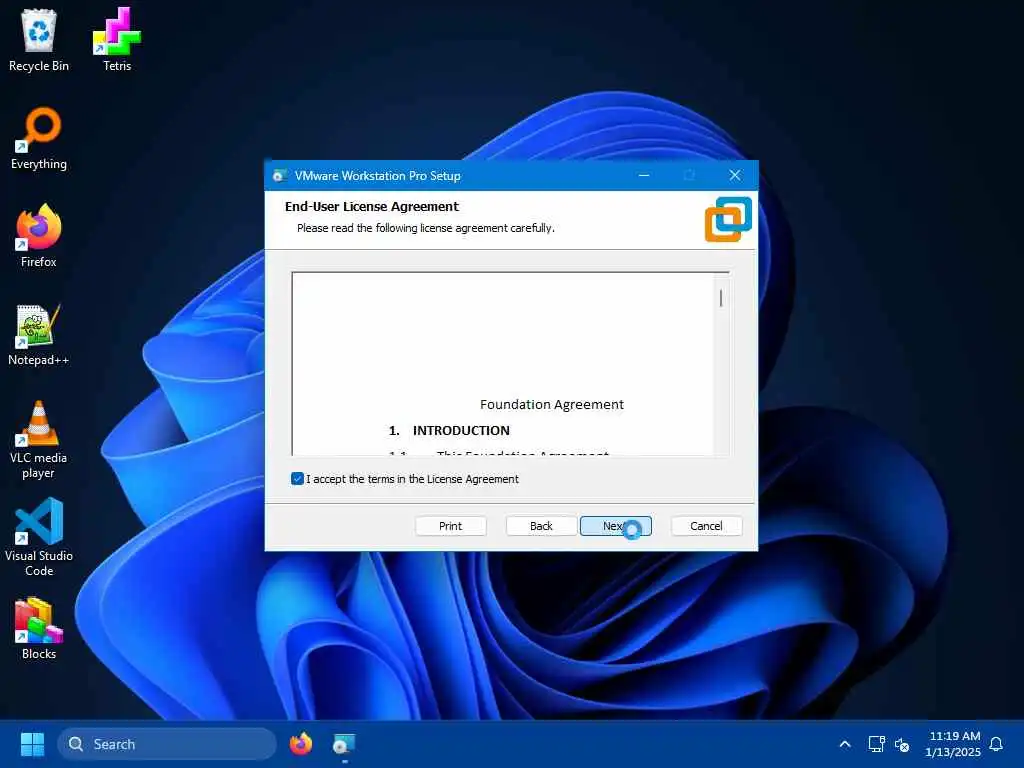1024x768 pixels.
Task: Select the Blocks desktop shortcut
Action: click(39, 628)
